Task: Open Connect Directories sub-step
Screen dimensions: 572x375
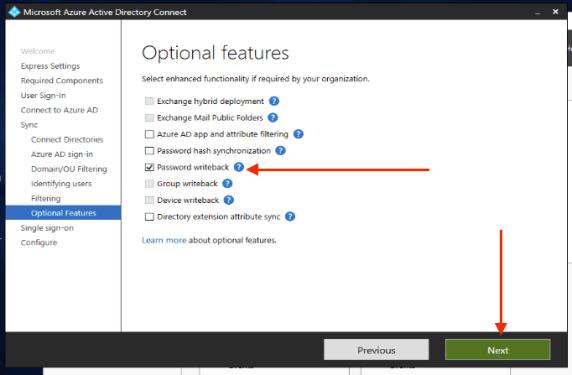Action: [67, 140]
